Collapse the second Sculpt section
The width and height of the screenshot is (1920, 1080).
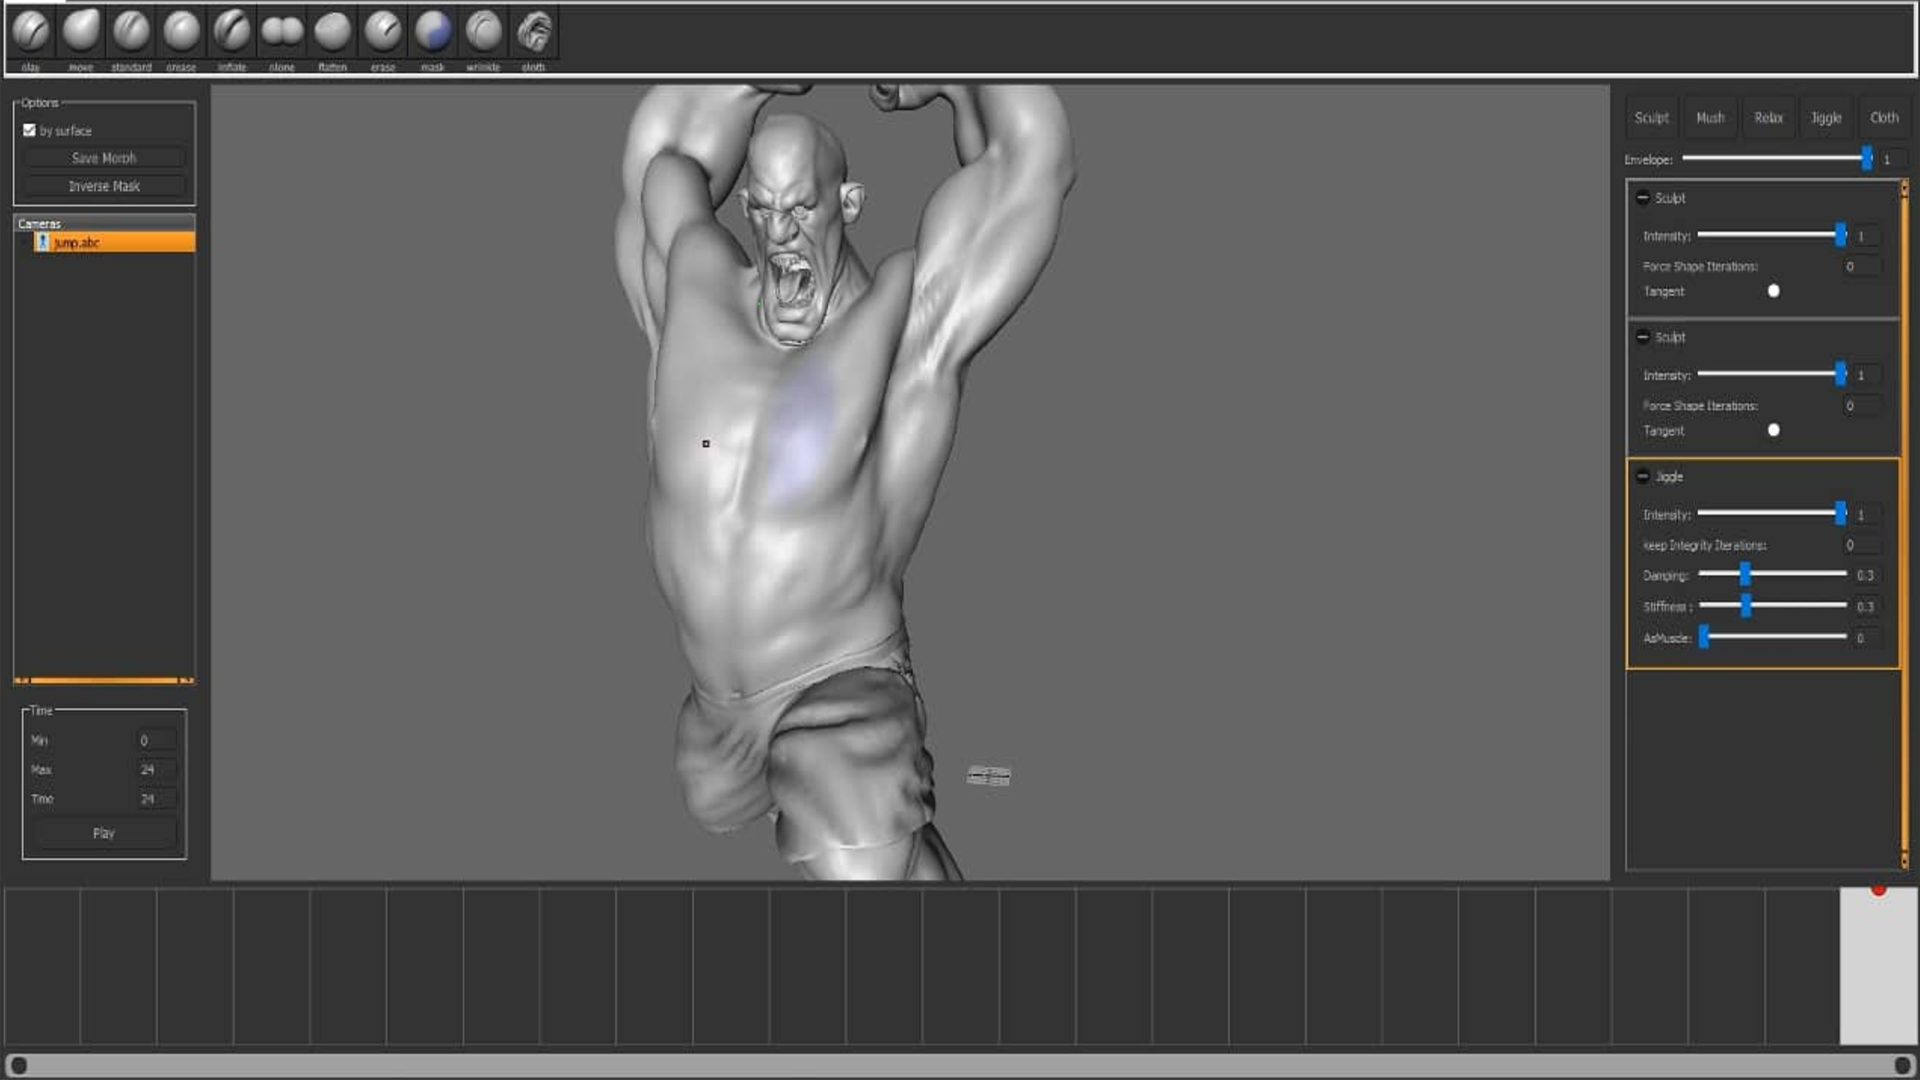(x=1643, y=337)
